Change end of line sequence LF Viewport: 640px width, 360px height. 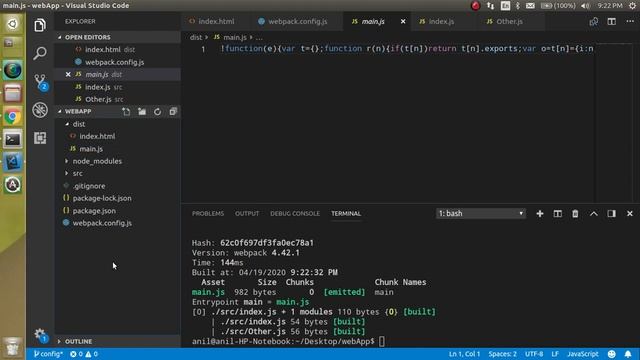tap(555, 354)
